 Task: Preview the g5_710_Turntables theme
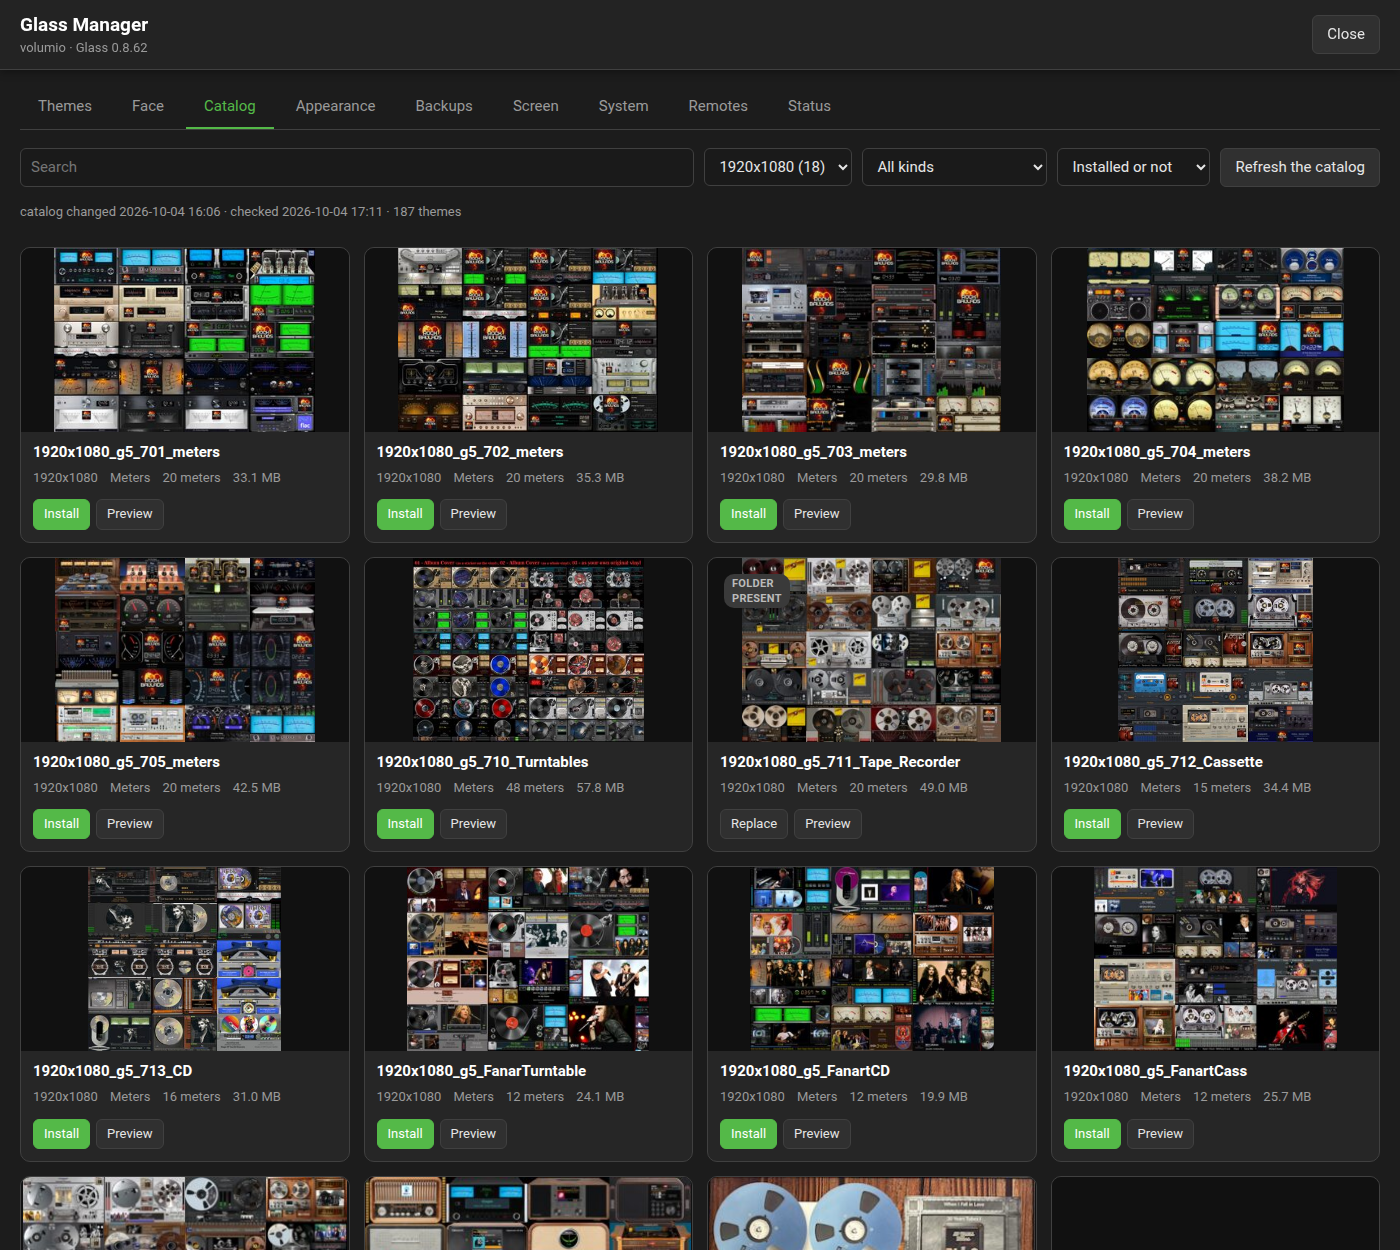coord(473,824)
